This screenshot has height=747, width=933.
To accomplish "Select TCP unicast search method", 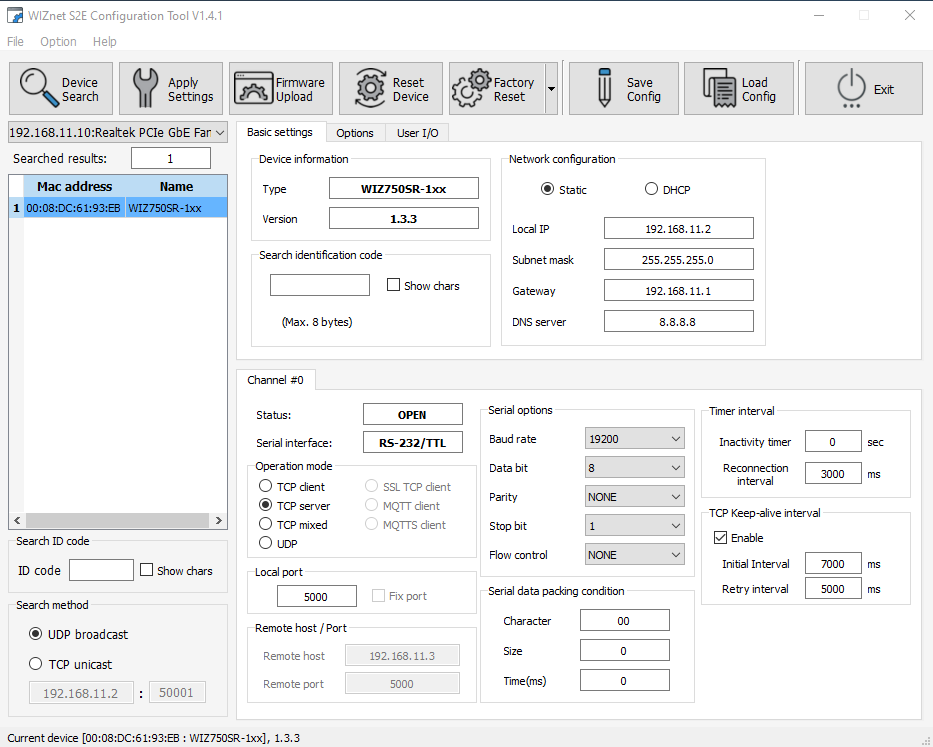I will (x=36, y=664).
